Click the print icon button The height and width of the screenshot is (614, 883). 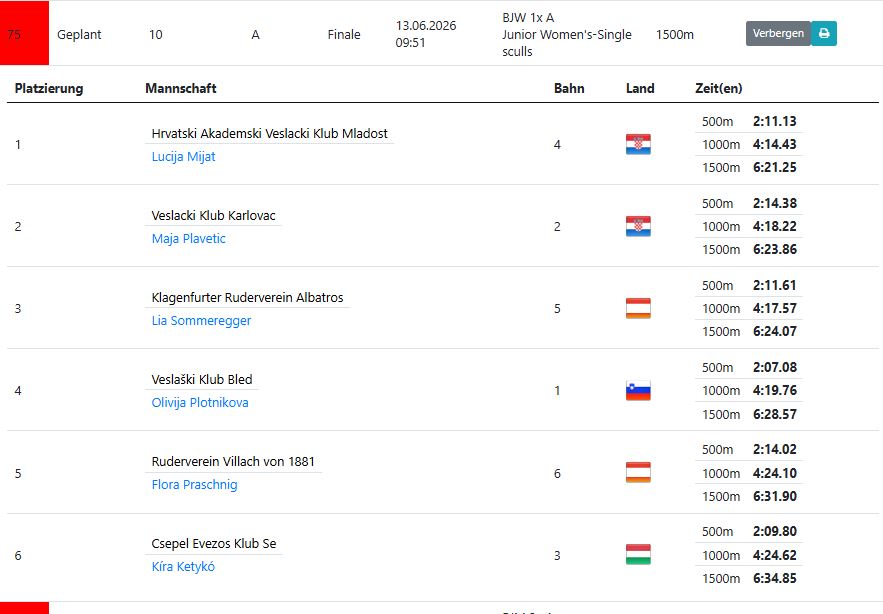(824, 33)
